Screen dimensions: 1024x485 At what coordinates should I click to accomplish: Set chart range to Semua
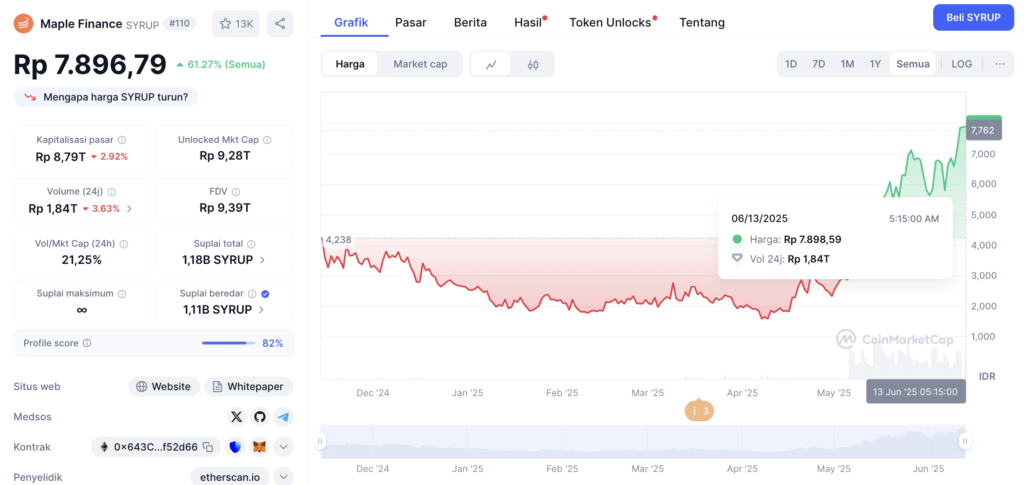[913, 64]
